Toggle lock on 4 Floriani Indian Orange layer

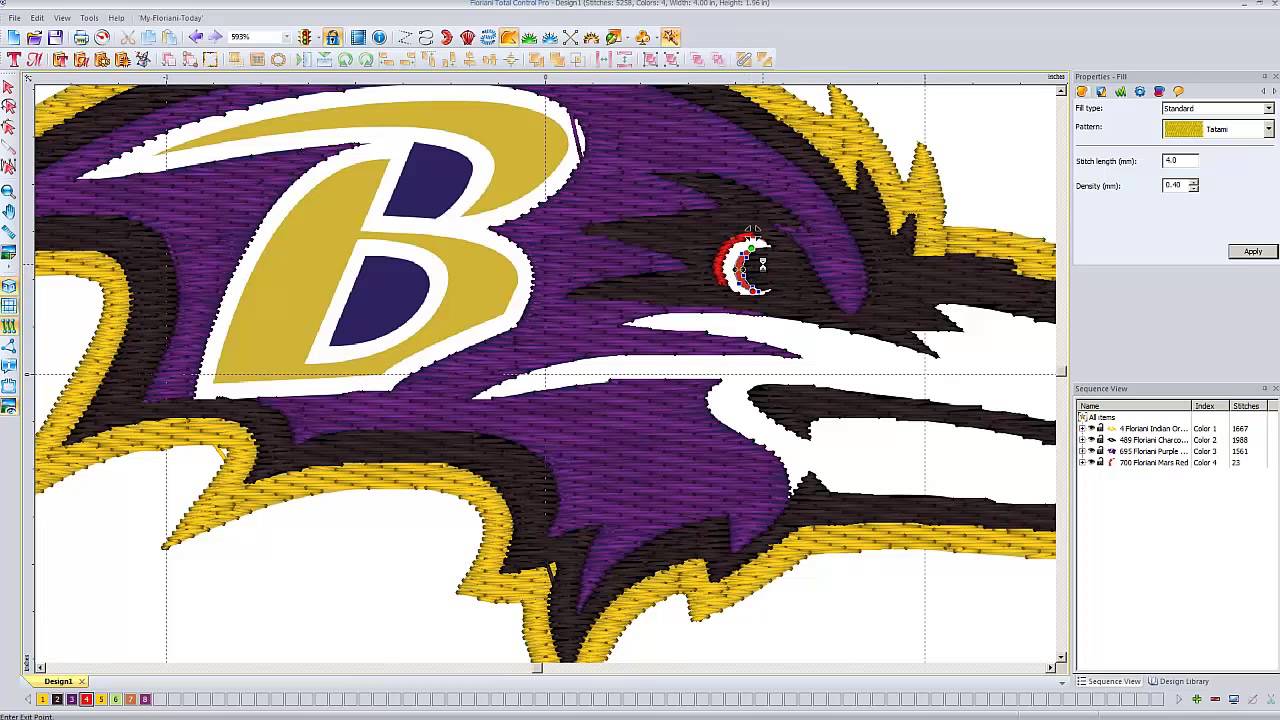pyautogui.click(x=1100, y=428)
